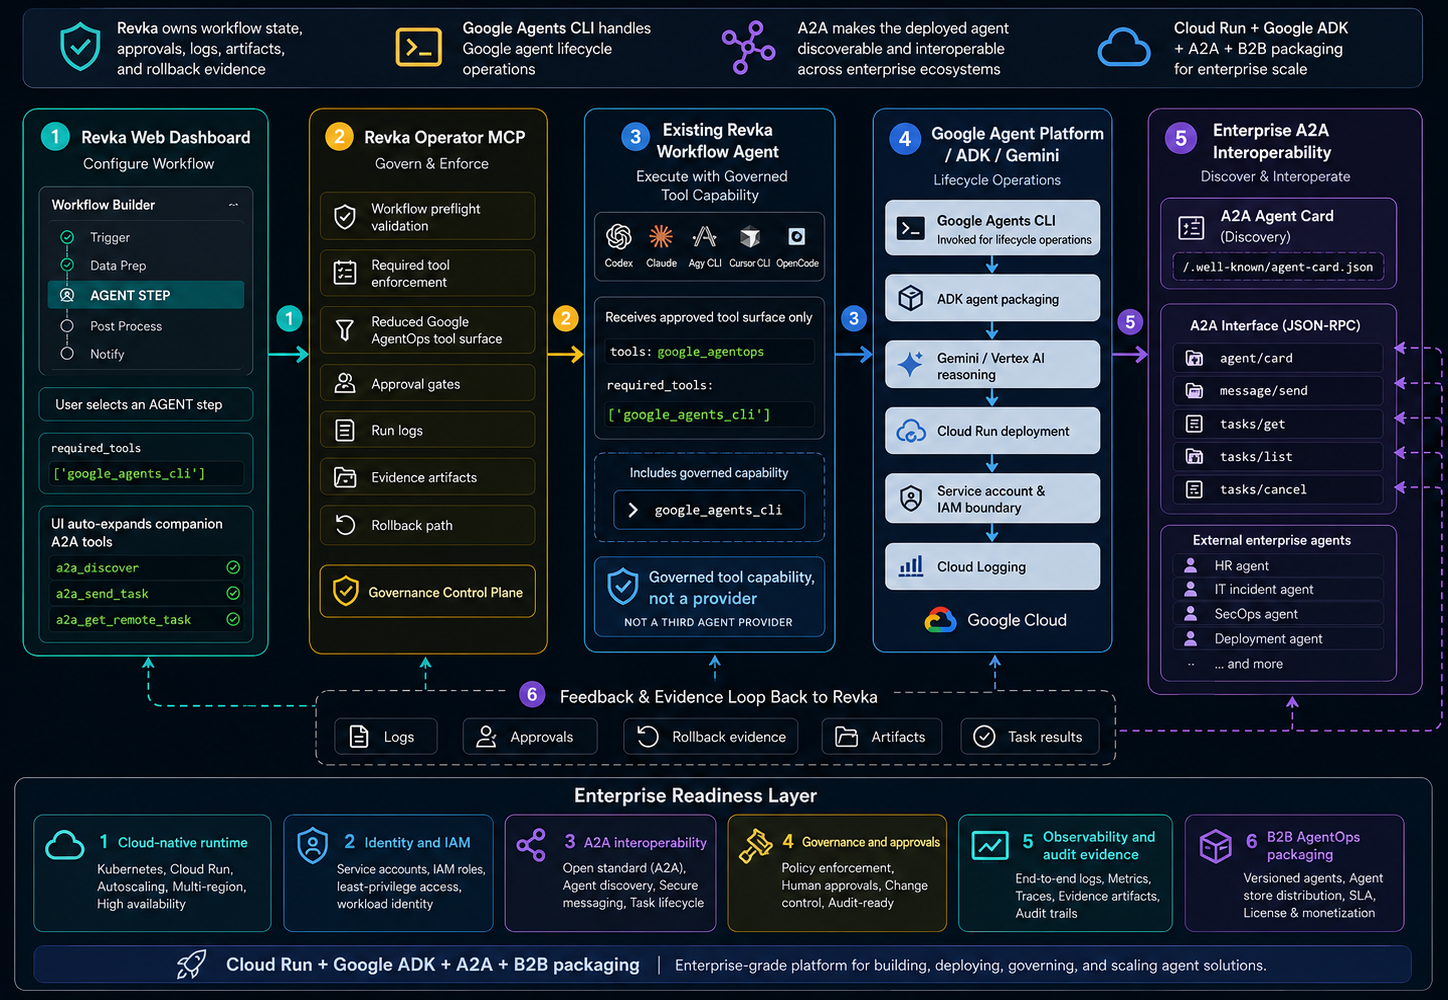Click the shield person icon in Service account & IAM boundary
The image size is (1448, 1000).
[911, 499]
